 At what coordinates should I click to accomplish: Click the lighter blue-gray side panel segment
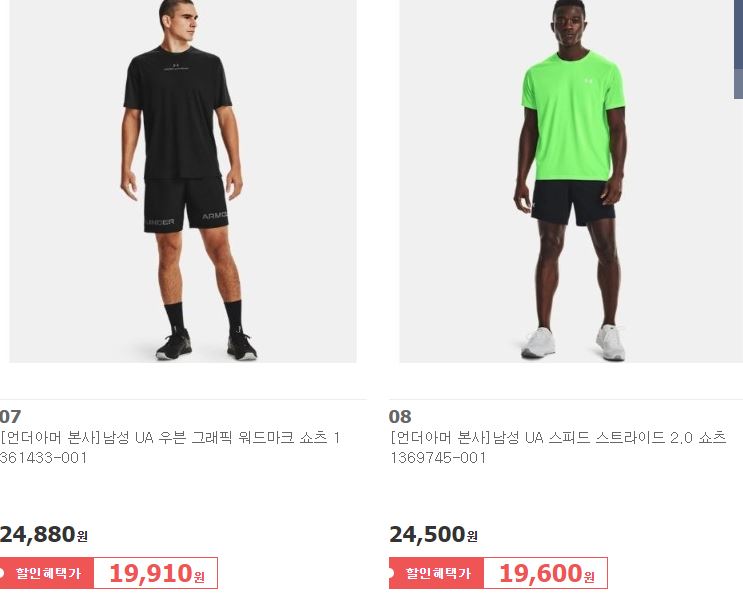pos(738,84)
